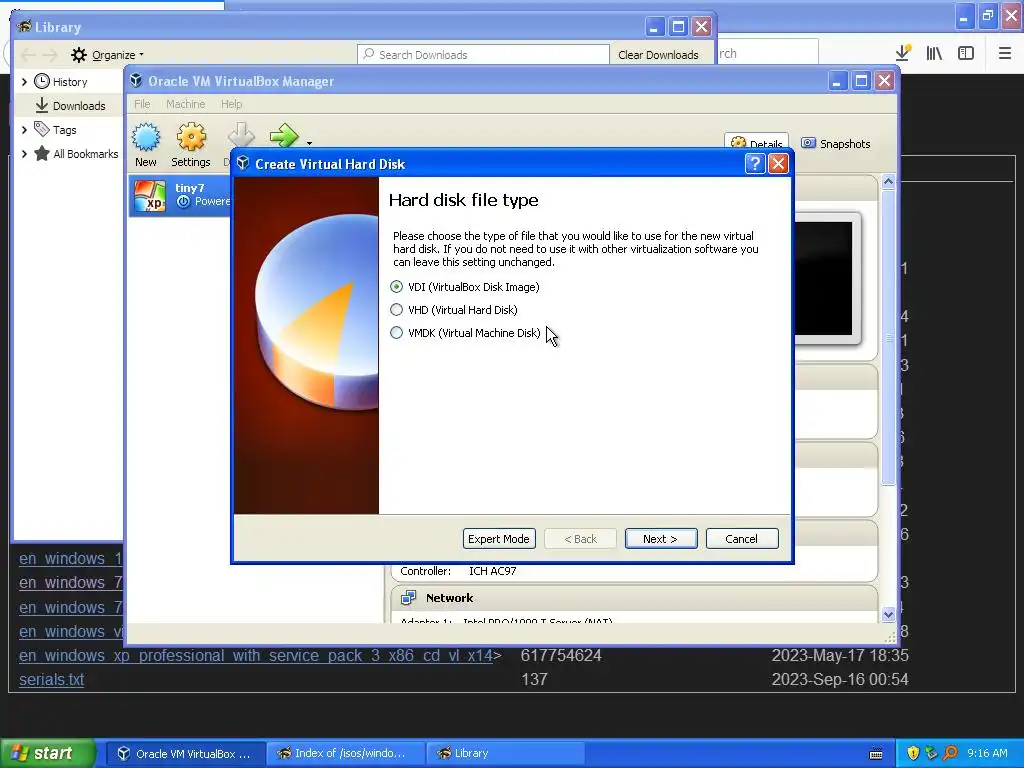1024x768 pixels.
Task: Click the Library forward arrow
Action: [50, 55]
